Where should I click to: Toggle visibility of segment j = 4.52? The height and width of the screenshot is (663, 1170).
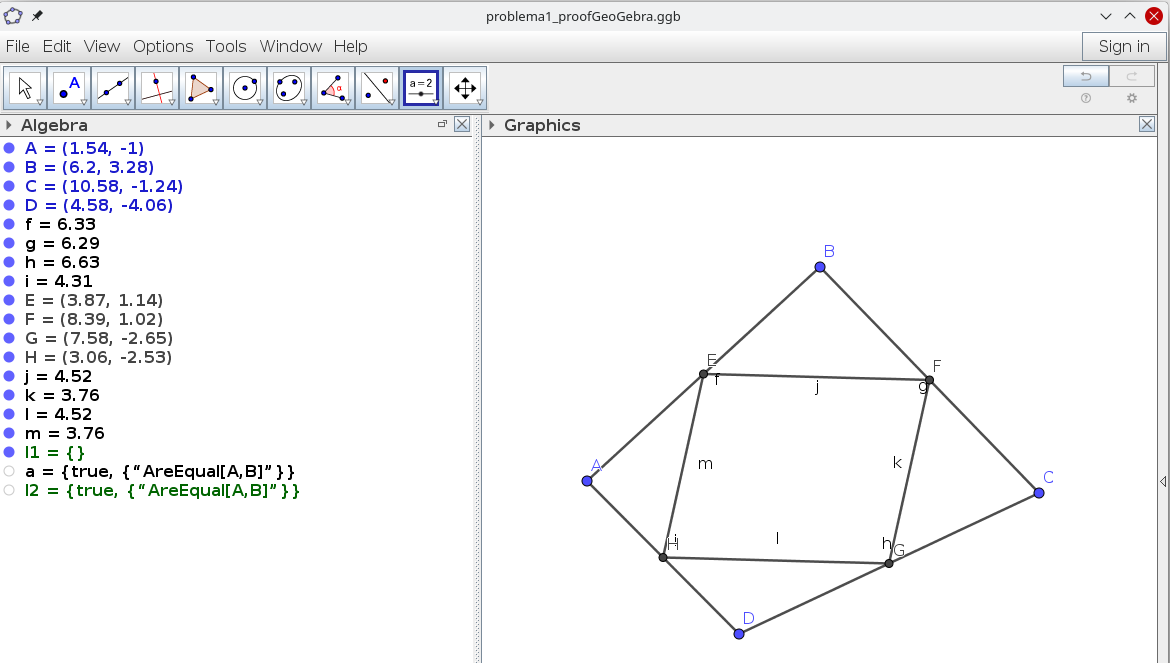(9, 376)
